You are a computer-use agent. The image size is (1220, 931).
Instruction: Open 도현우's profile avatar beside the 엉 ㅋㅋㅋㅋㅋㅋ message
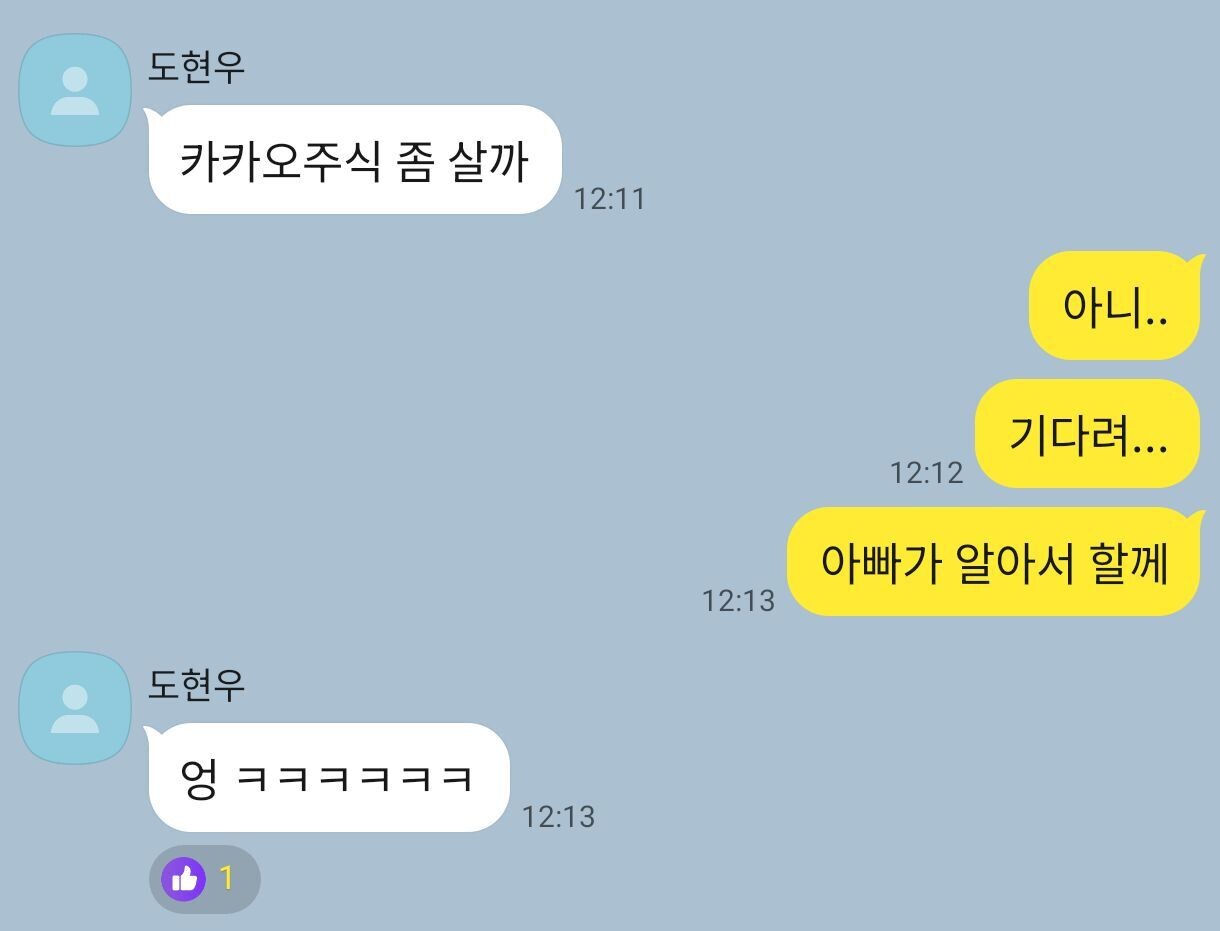(x=75, y=708)
